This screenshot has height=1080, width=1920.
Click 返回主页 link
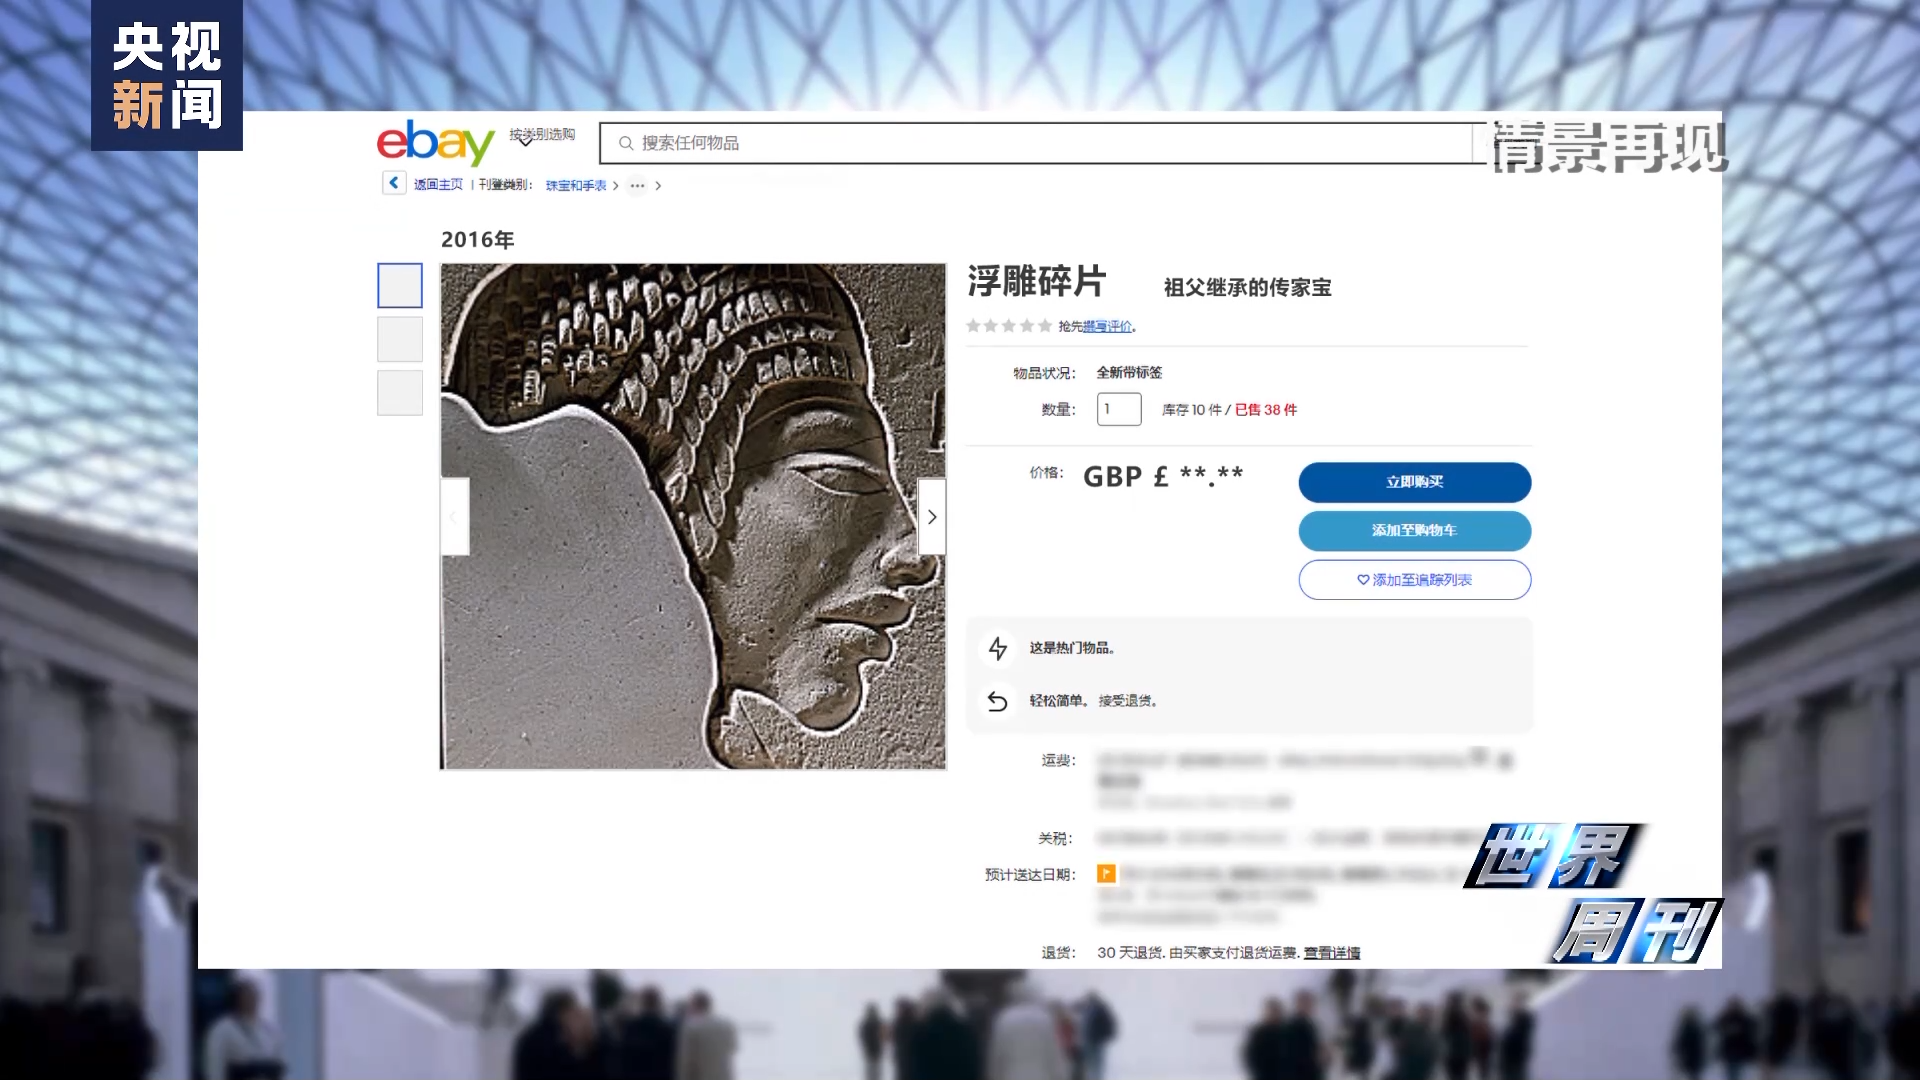pyautogui.click(x=438, y=184)
